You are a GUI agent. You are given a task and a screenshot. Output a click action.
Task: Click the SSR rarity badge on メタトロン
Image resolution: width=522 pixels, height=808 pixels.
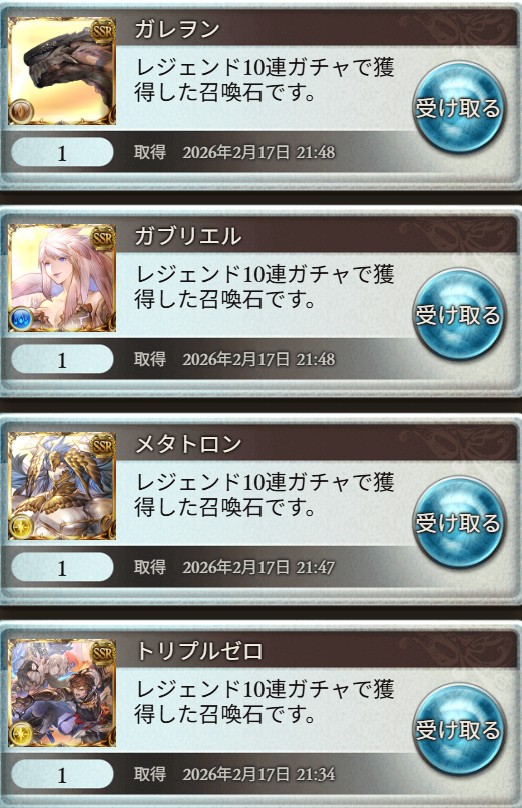tap(102, 446)
